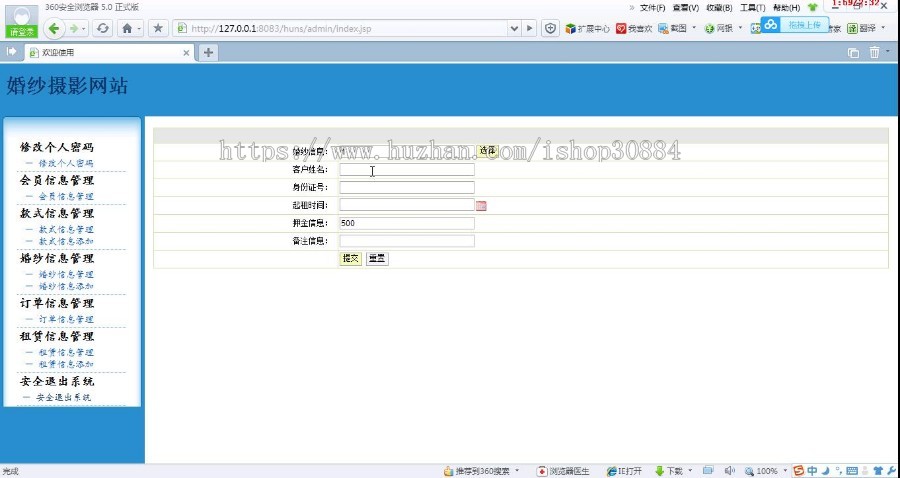Open the blue 会员信息管理 sub-link
The height and width of the screenshot is (478, 900).
pos(65,196)
